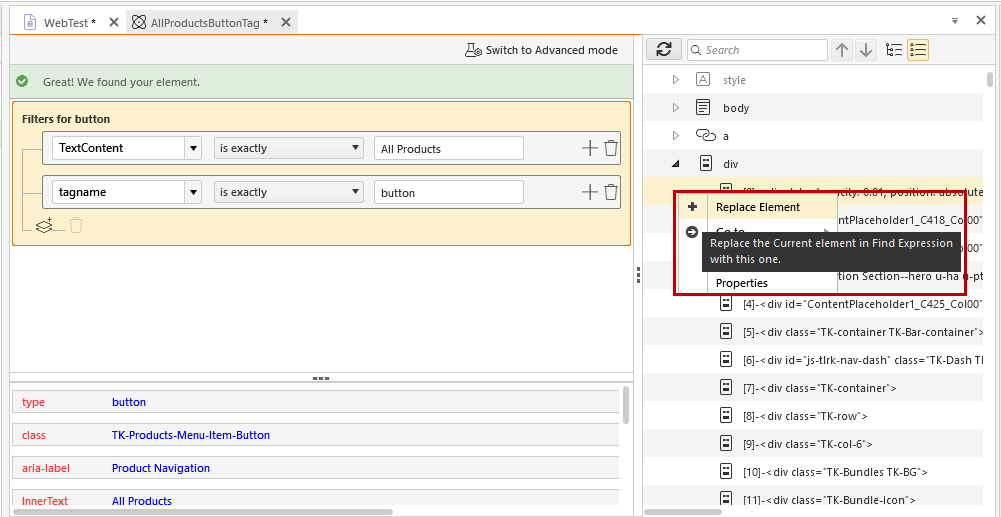Open the tab overflow dropdown arrow

(x=955, y=20)
